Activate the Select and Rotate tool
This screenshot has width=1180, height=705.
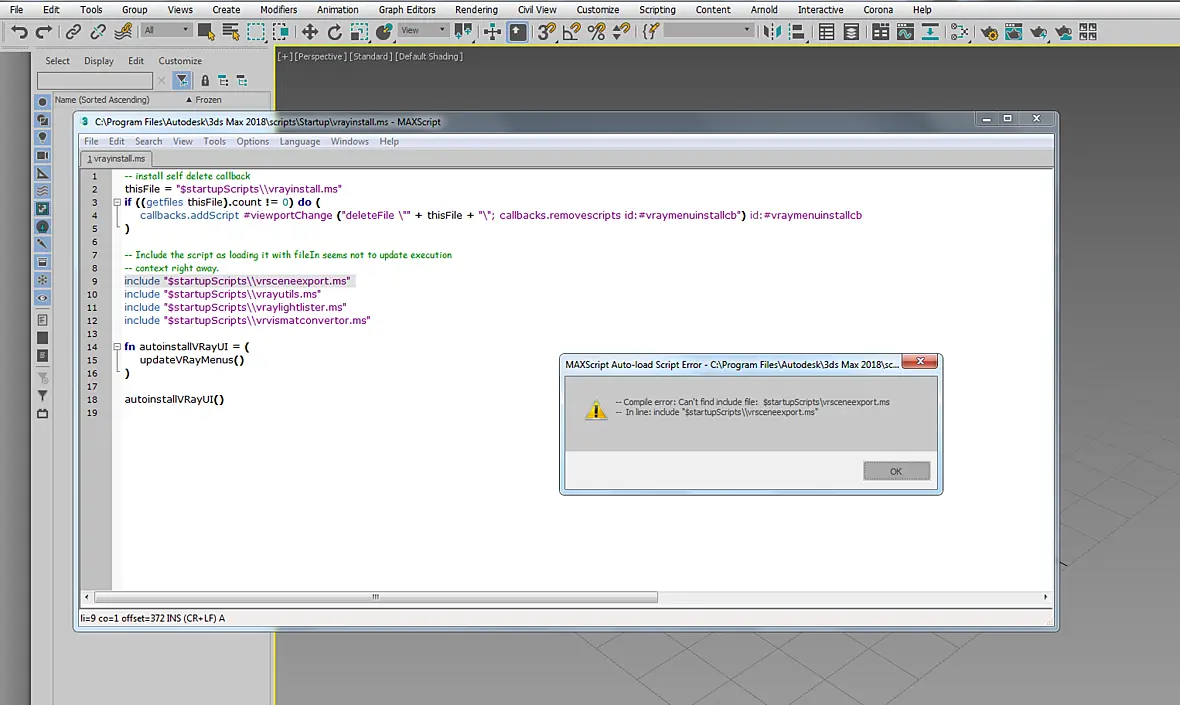pos(334,32)
